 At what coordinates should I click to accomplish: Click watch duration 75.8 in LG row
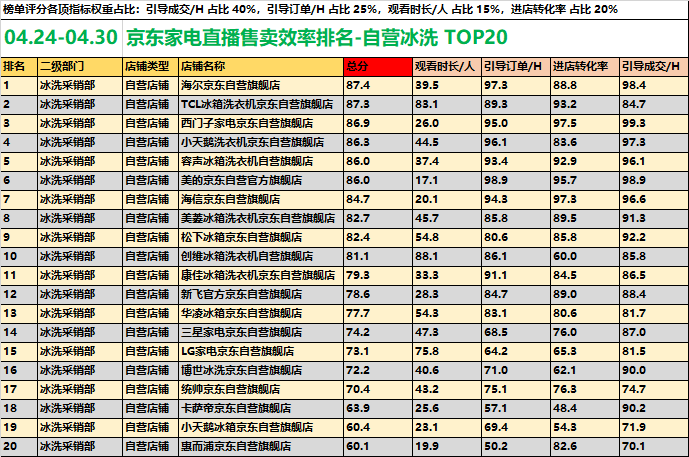447,351
